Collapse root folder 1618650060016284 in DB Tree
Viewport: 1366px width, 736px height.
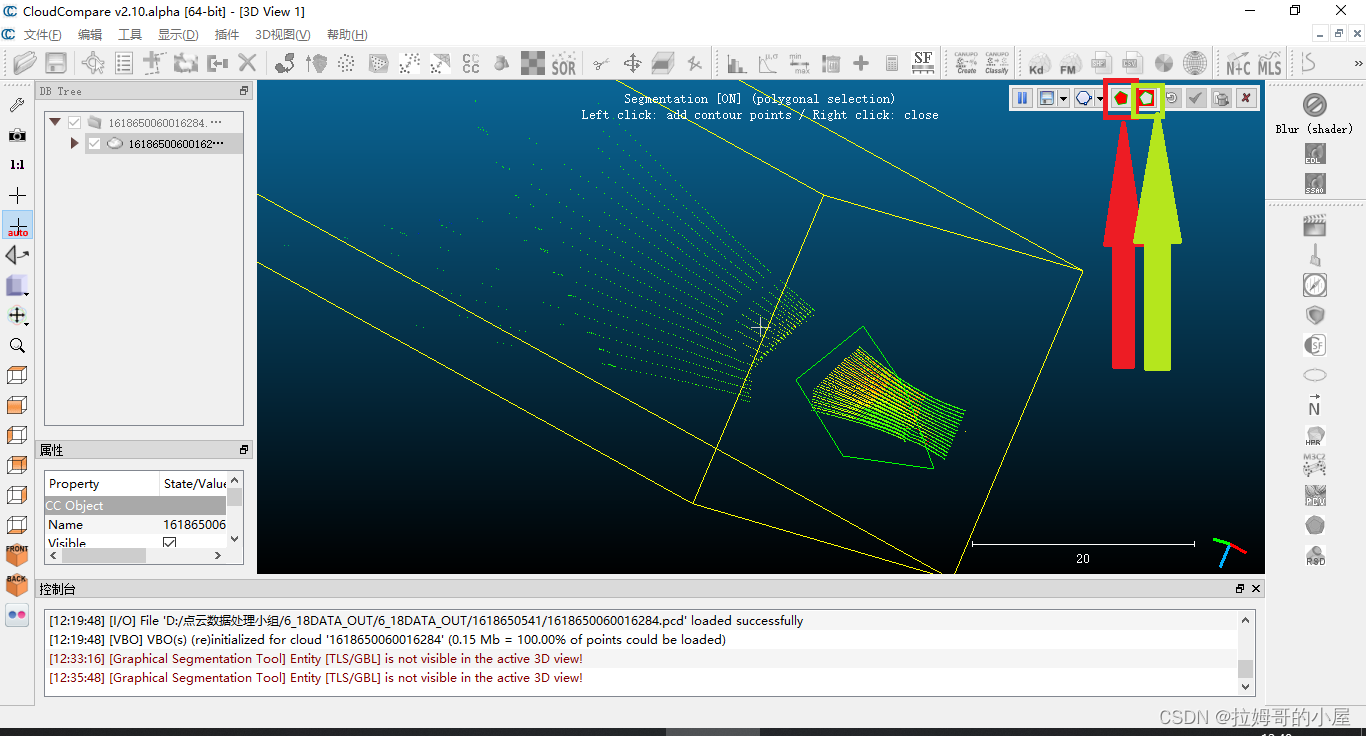(55, 123)
